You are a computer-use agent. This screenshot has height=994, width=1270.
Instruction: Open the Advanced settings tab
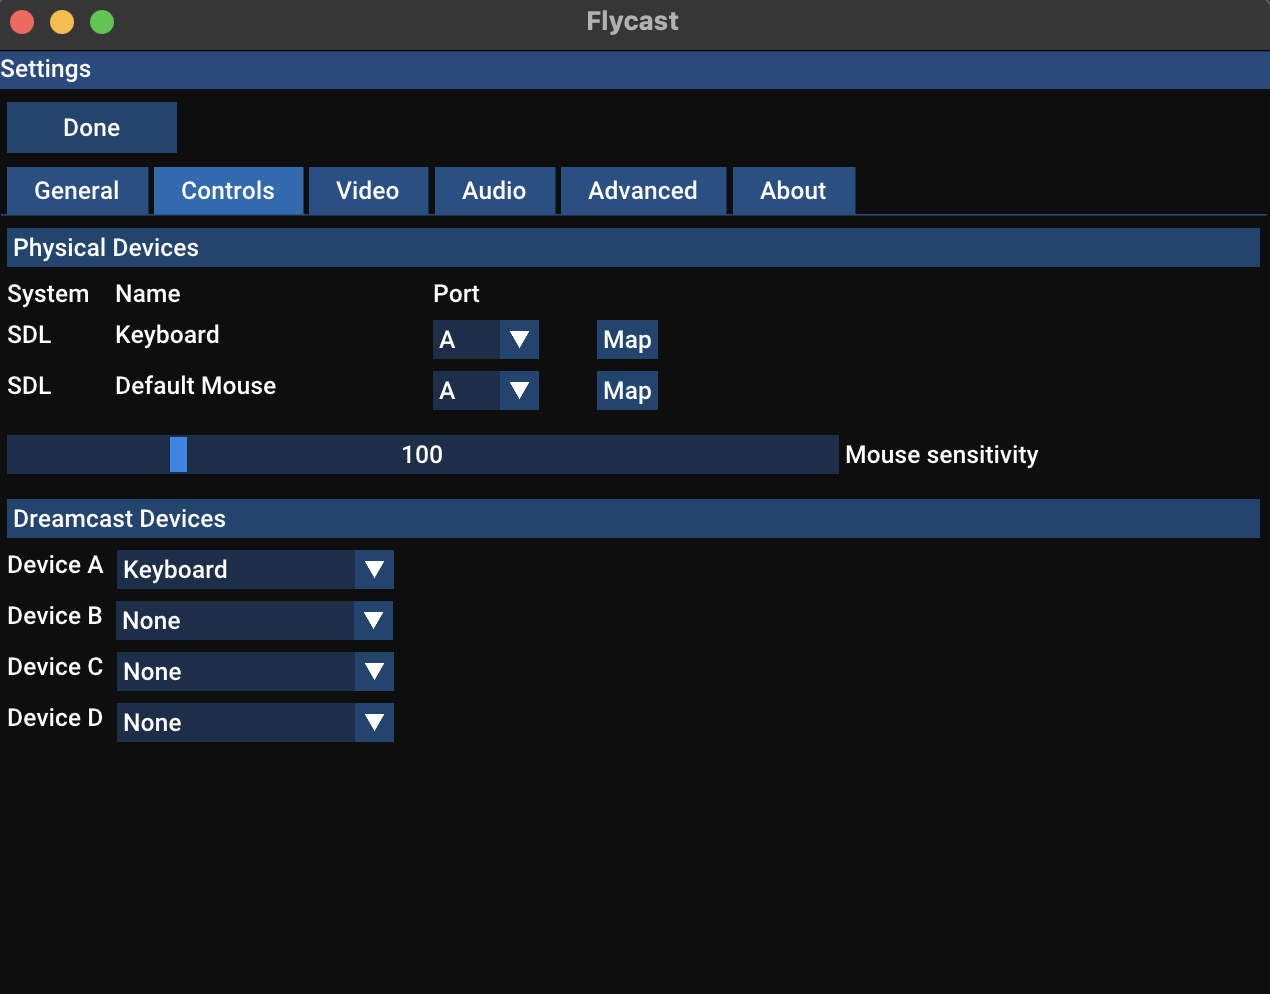(643, 190)
